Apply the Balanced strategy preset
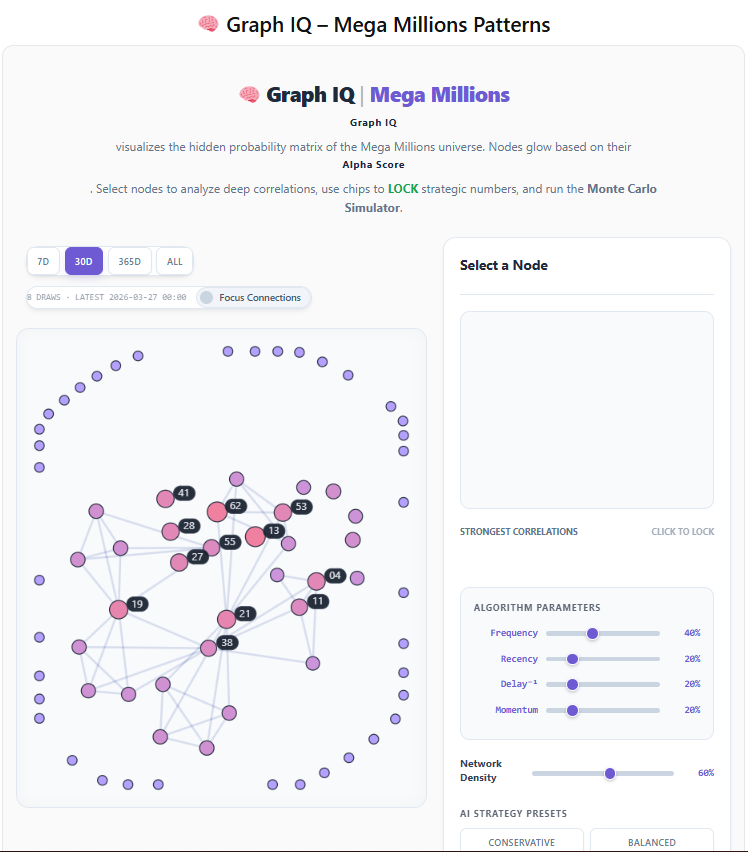The image size is (748, 852). 651,842
